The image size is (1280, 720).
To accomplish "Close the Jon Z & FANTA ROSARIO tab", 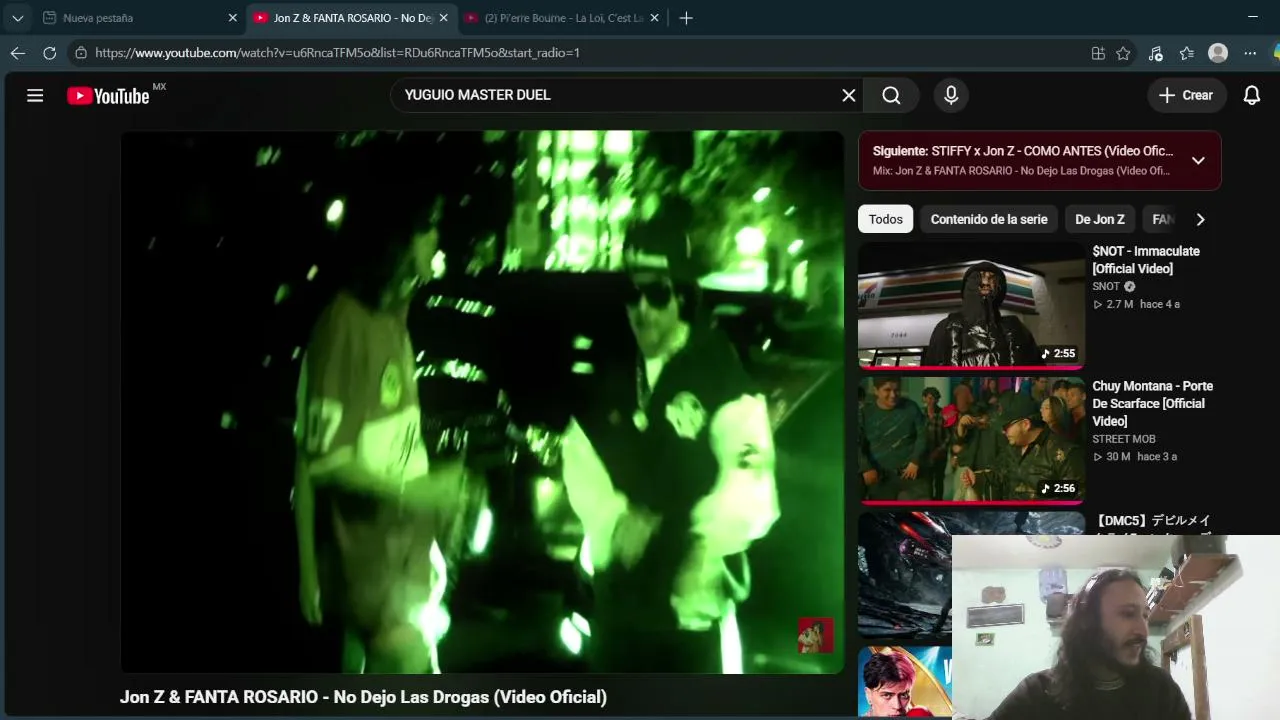I will 443,18.
